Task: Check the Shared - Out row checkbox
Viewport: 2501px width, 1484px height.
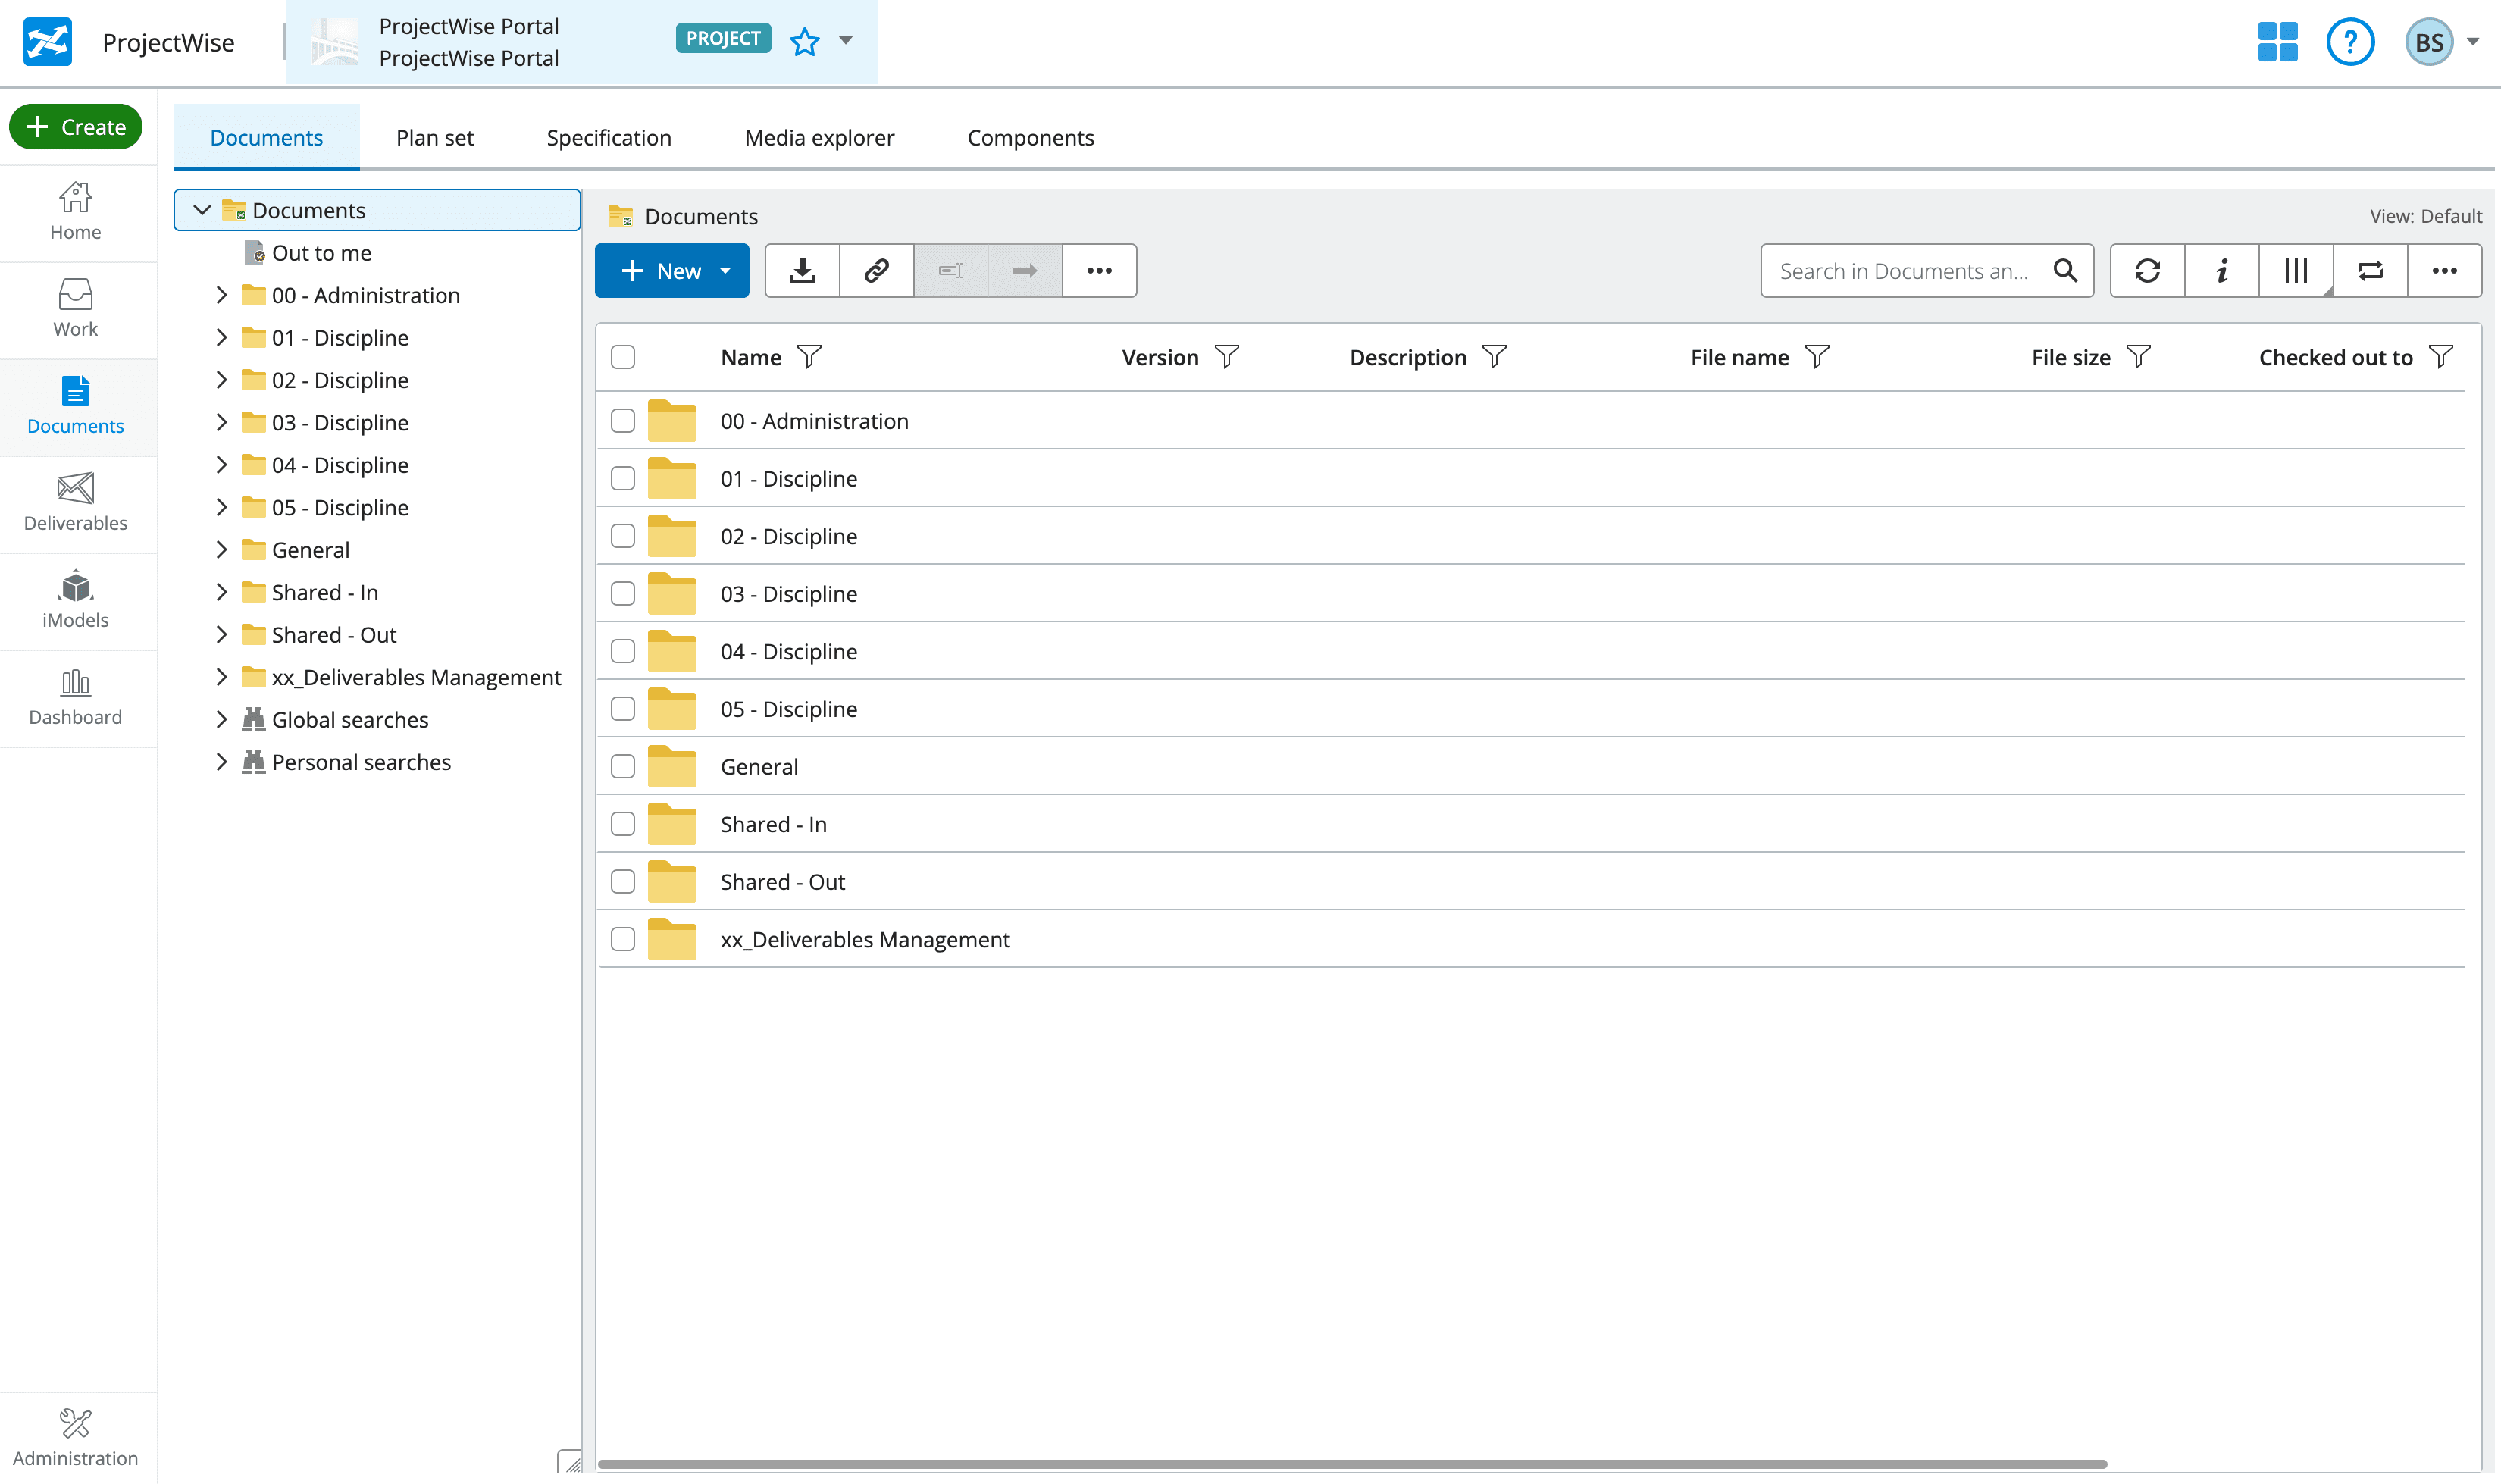Action: (622, 881)
